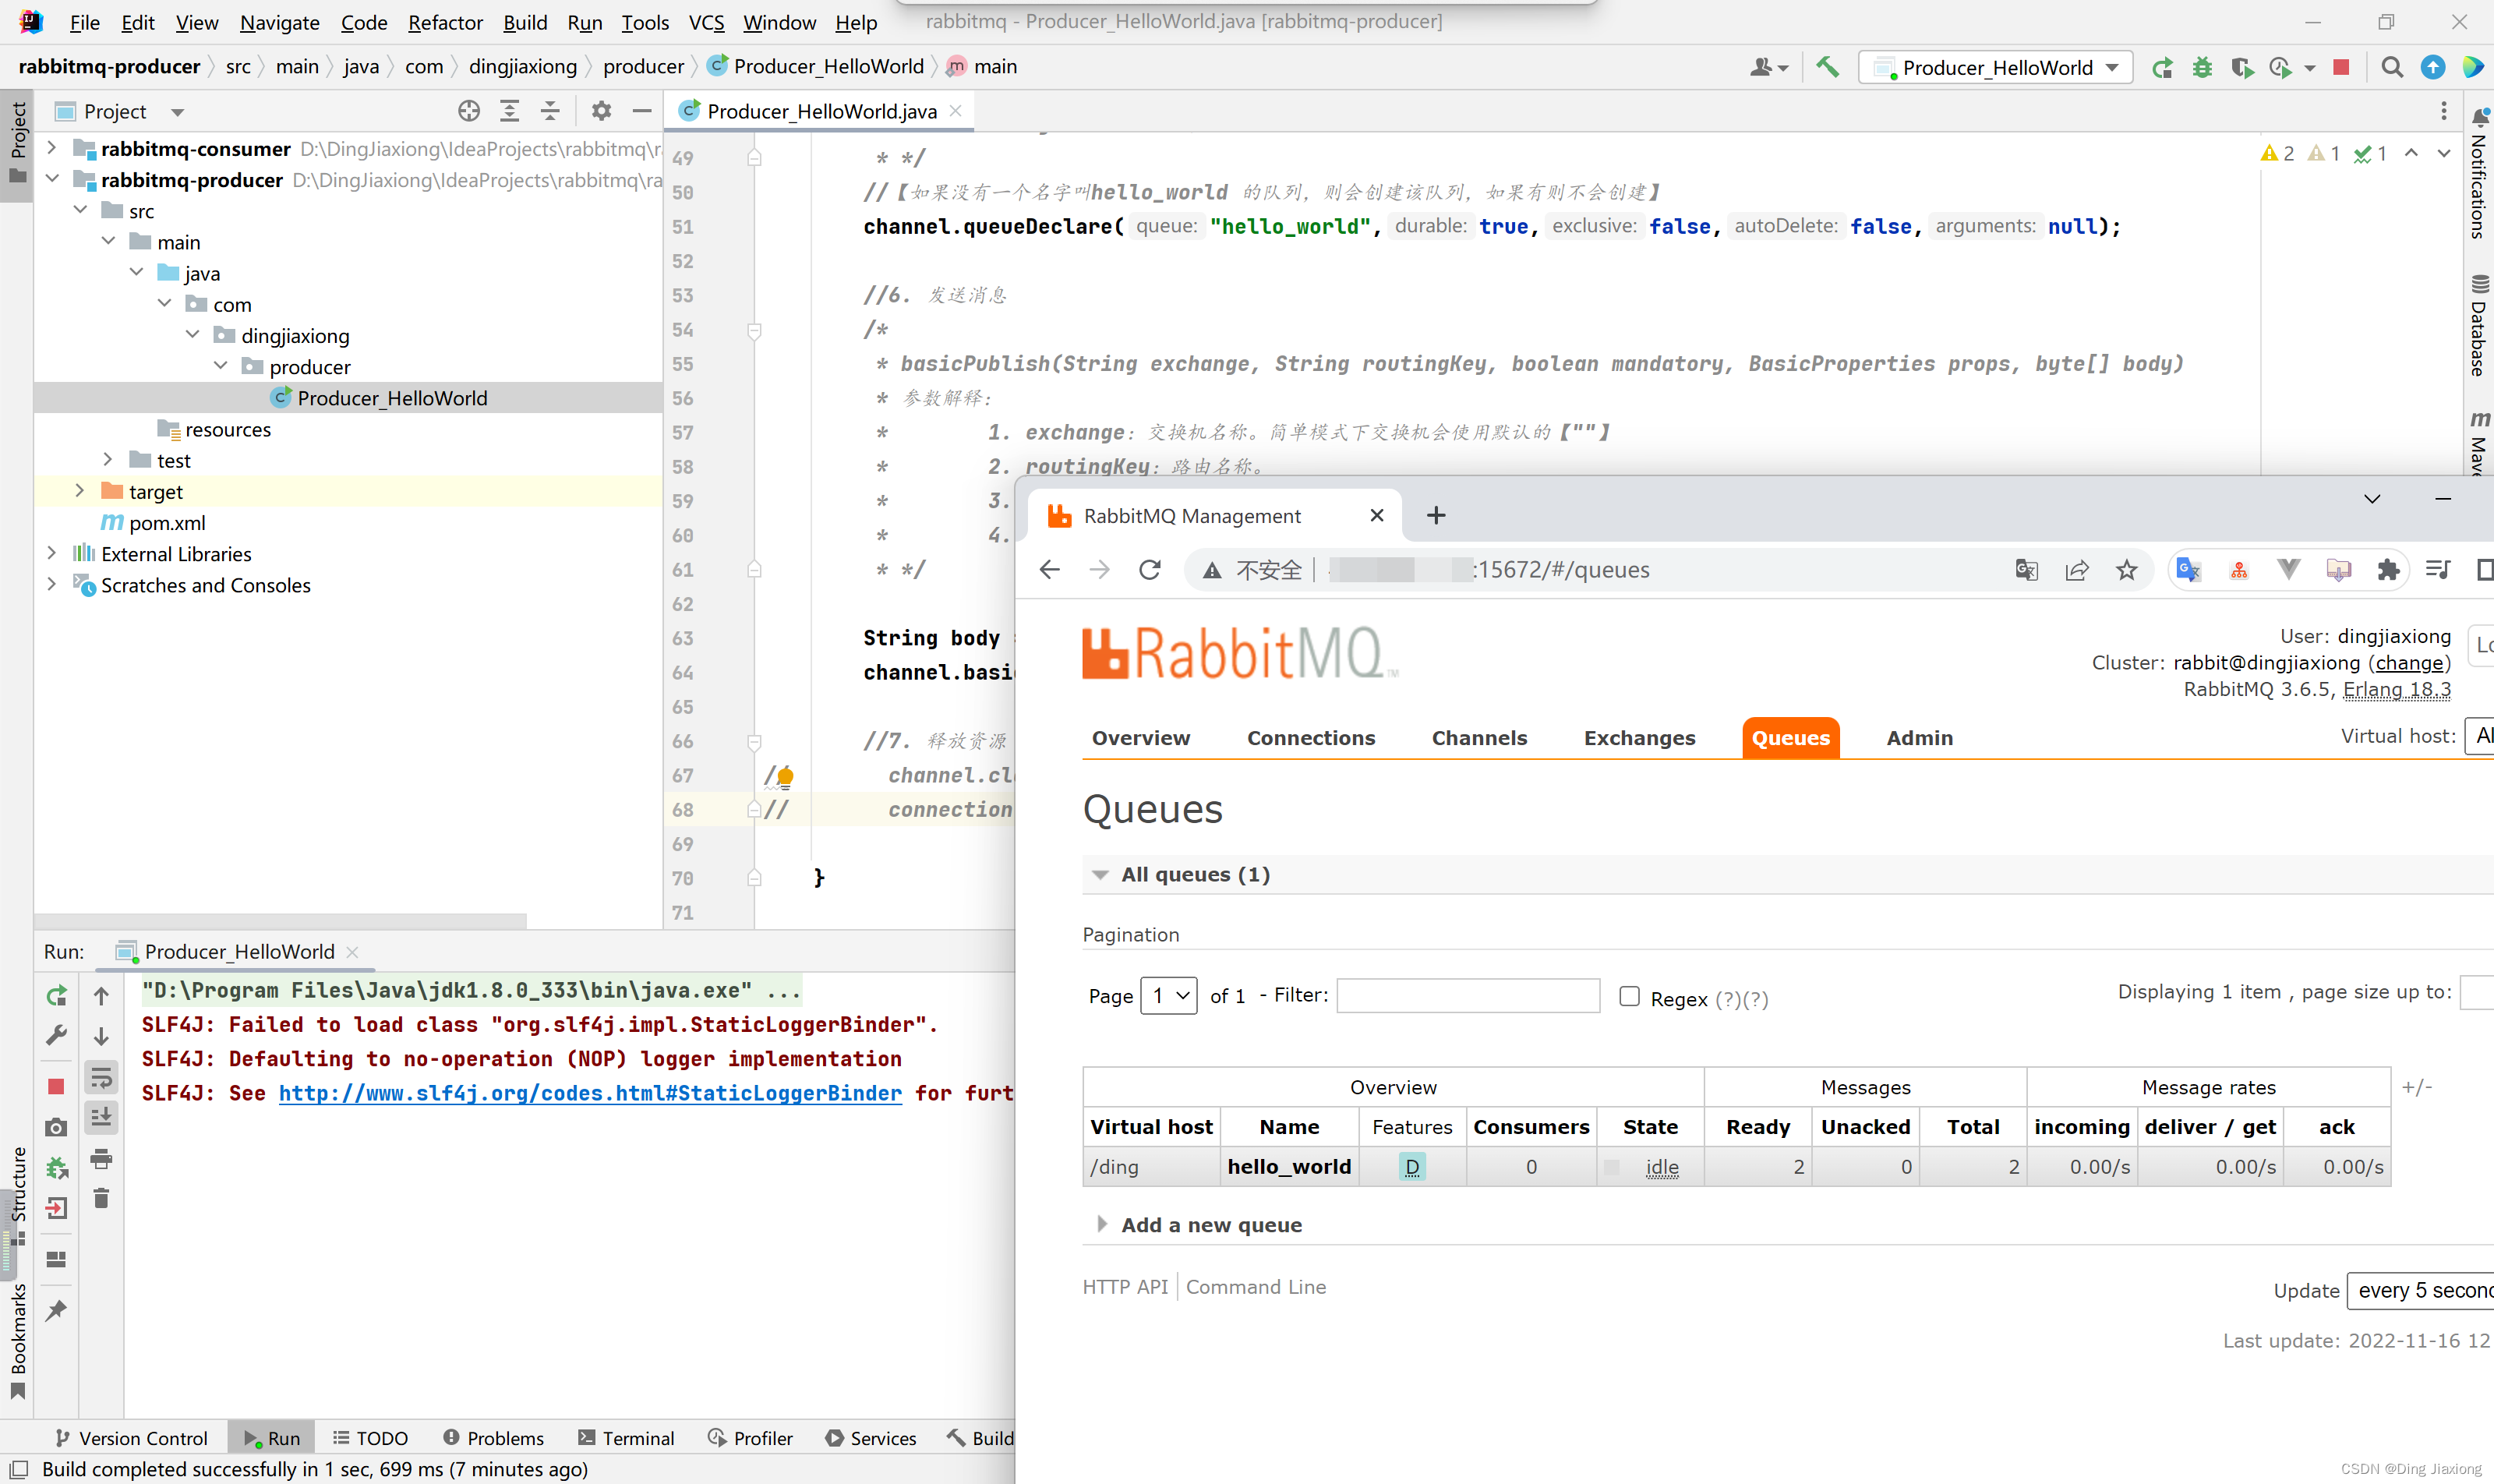Viewport: 2494px width, 1484px height.
Task: Click the blue update arrow icon
Action: 2433,67
